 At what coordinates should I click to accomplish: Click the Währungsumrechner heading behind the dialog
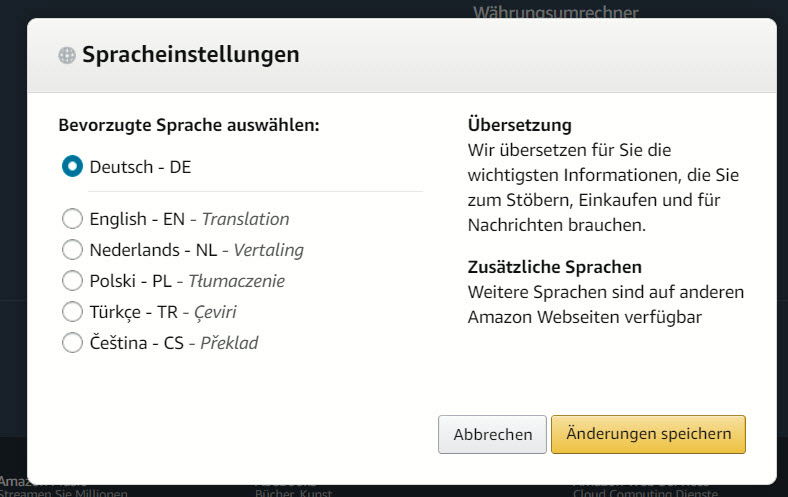[x=555, y=12]
